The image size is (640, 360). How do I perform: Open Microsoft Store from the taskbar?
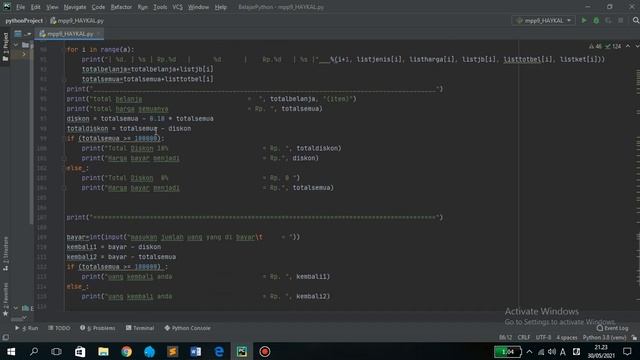pos(80,351)
